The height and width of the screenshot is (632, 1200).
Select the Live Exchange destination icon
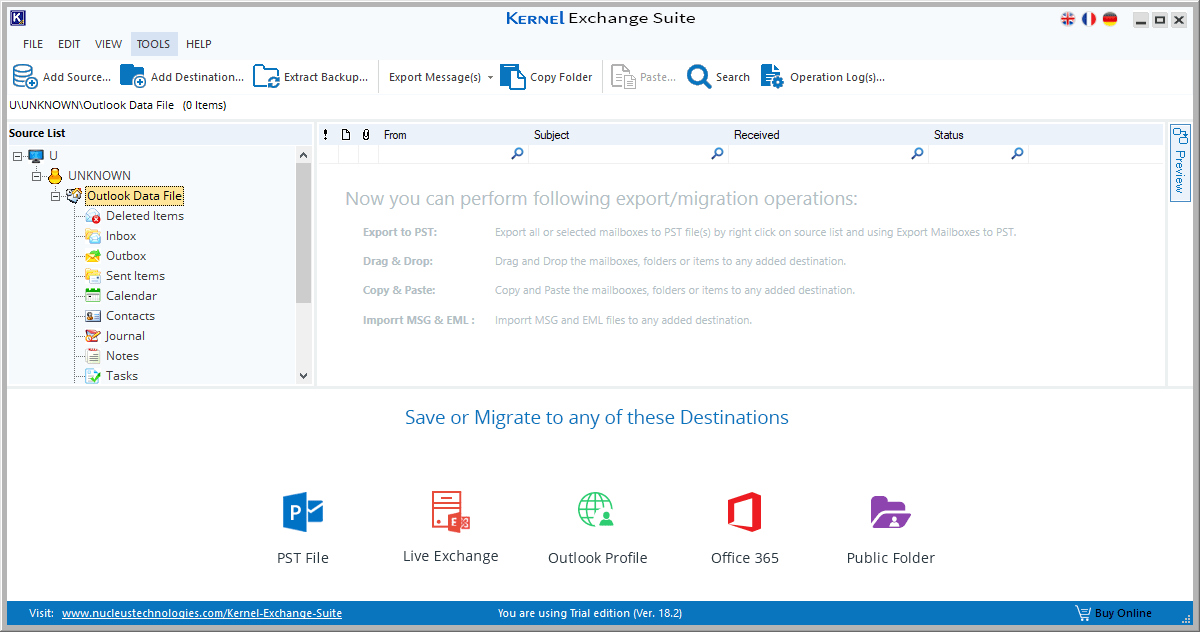point(450,512)
